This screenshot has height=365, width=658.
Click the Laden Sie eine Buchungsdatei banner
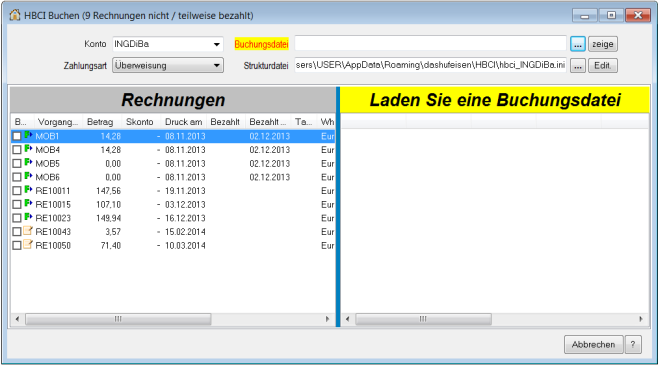(x=495, y=100)
